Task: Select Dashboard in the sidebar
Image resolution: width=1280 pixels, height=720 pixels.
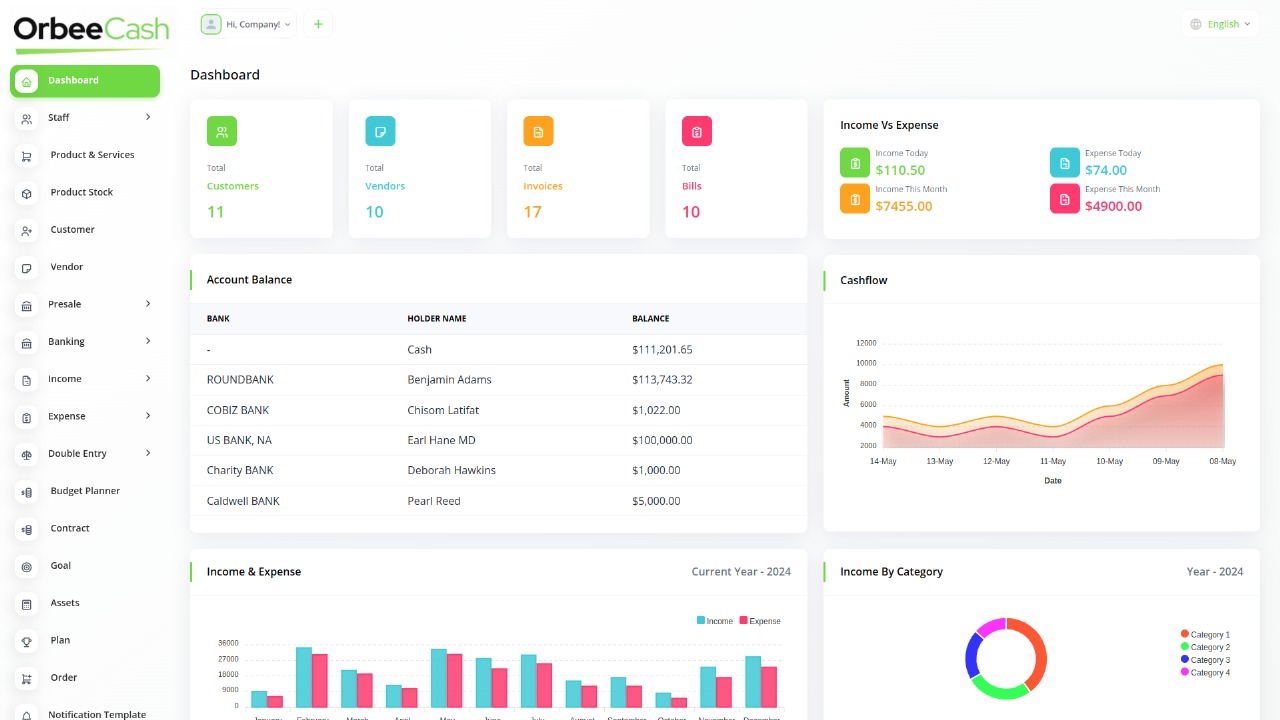Action: click(72, 81)
